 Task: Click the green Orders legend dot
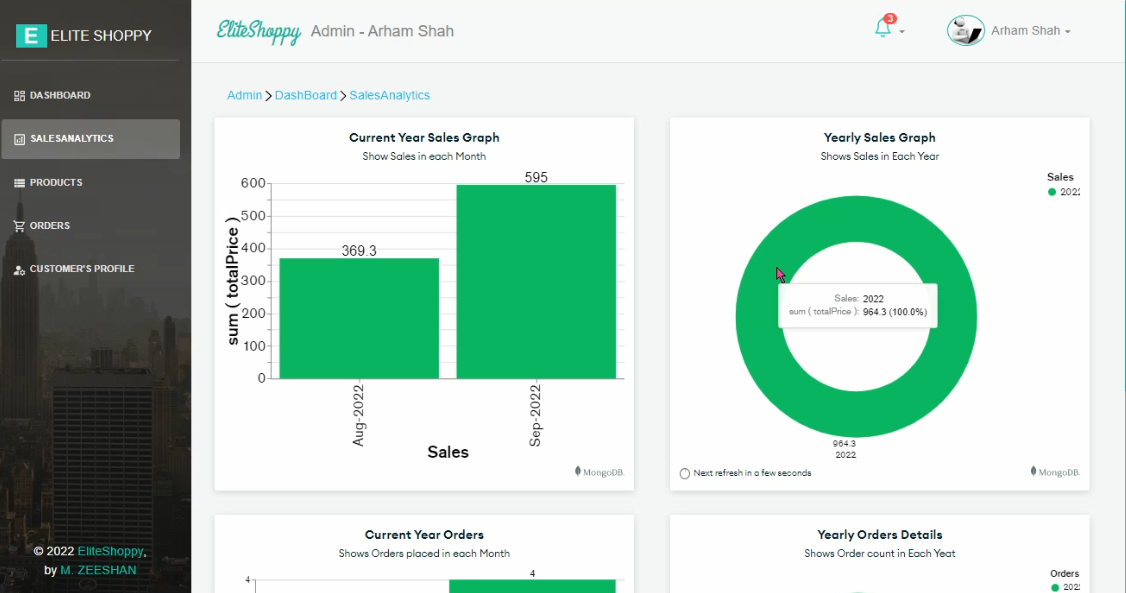point(1054,587)
